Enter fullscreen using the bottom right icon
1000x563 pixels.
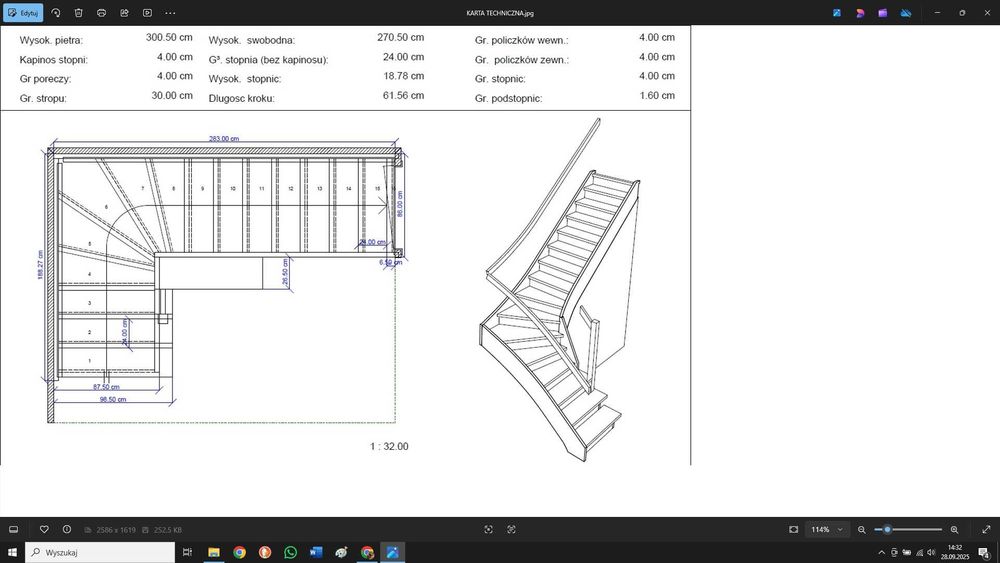tap(985, 529)
